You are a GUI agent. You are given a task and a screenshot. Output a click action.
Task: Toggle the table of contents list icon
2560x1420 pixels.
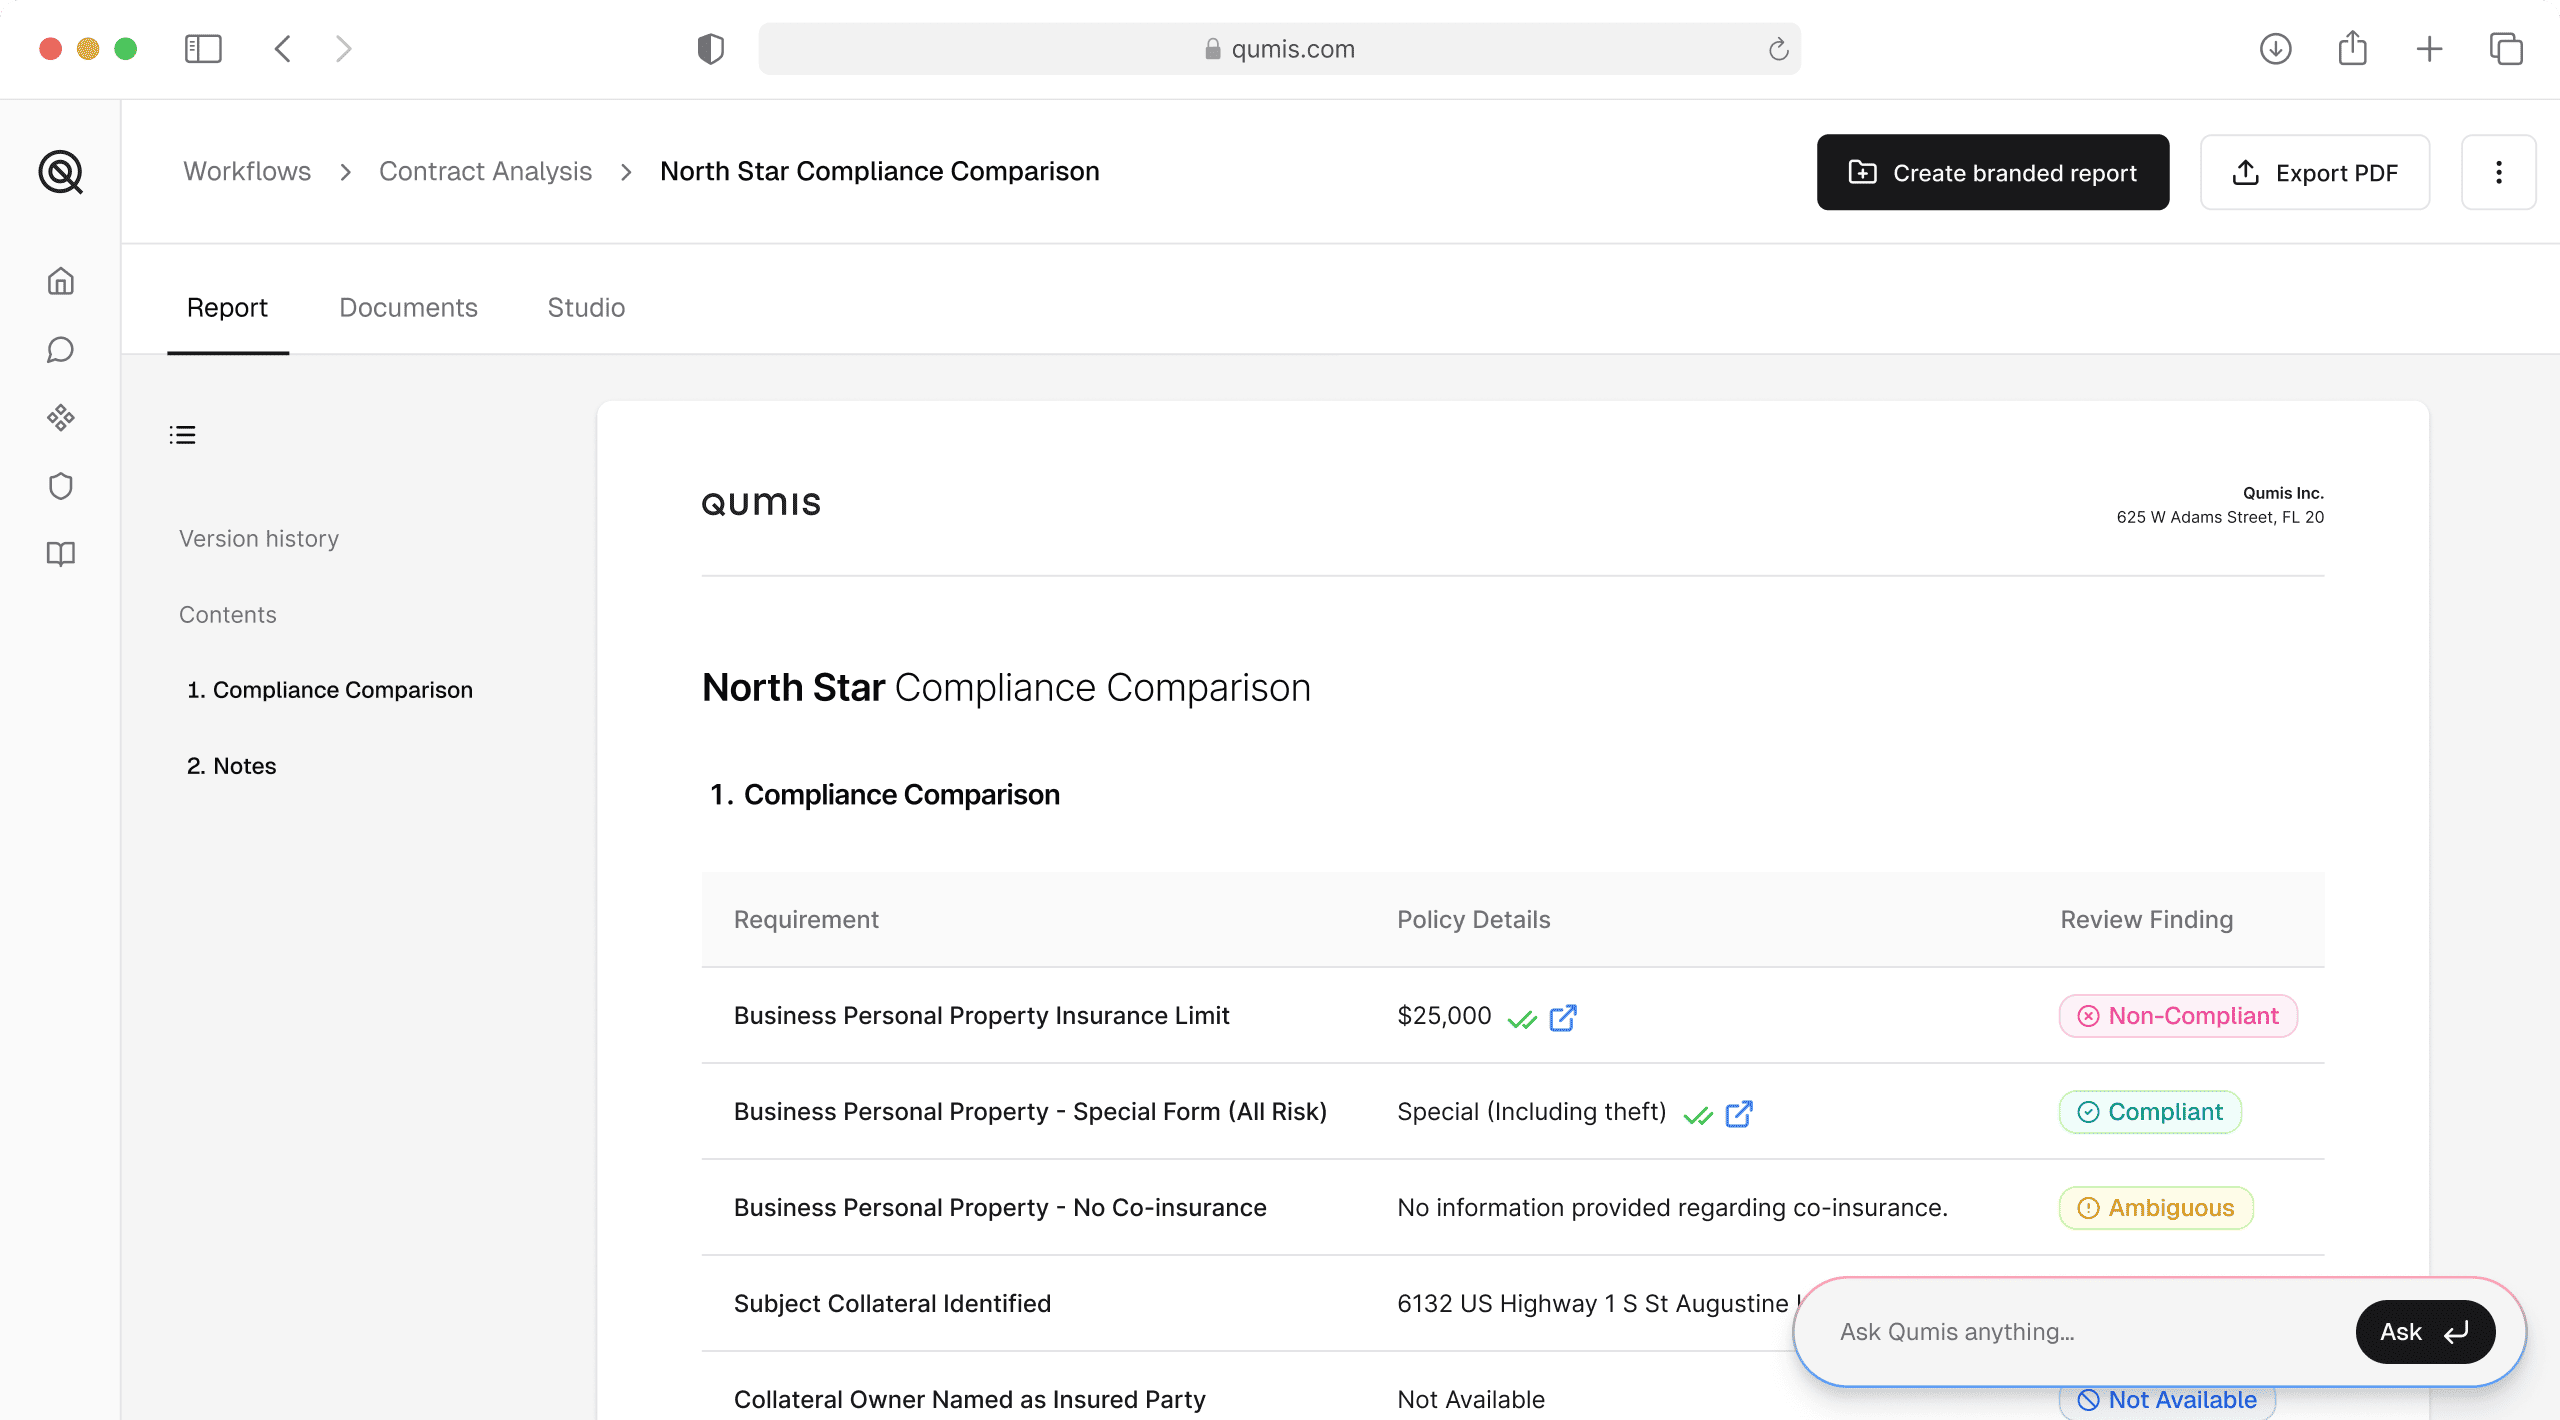point(182,435)
